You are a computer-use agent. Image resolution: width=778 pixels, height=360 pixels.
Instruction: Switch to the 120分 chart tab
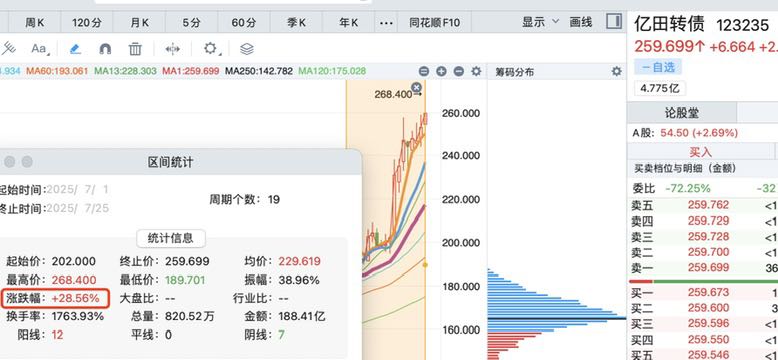(x=87, y=22)
